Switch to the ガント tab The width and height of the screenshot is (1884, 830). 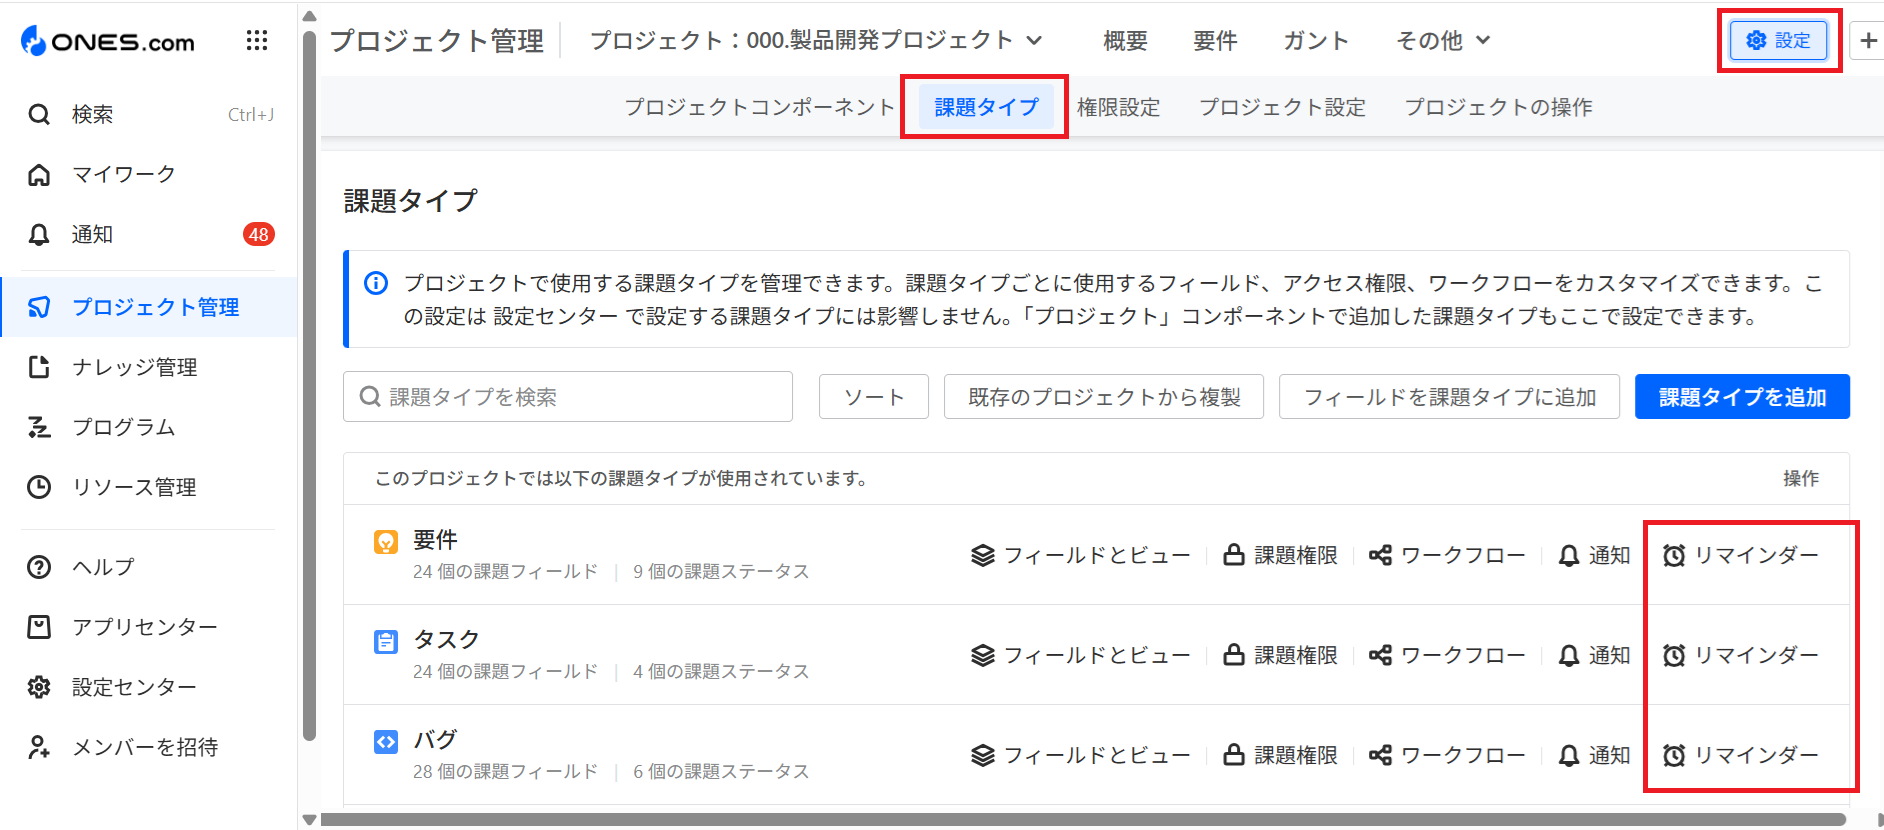tap(1316, 41)
